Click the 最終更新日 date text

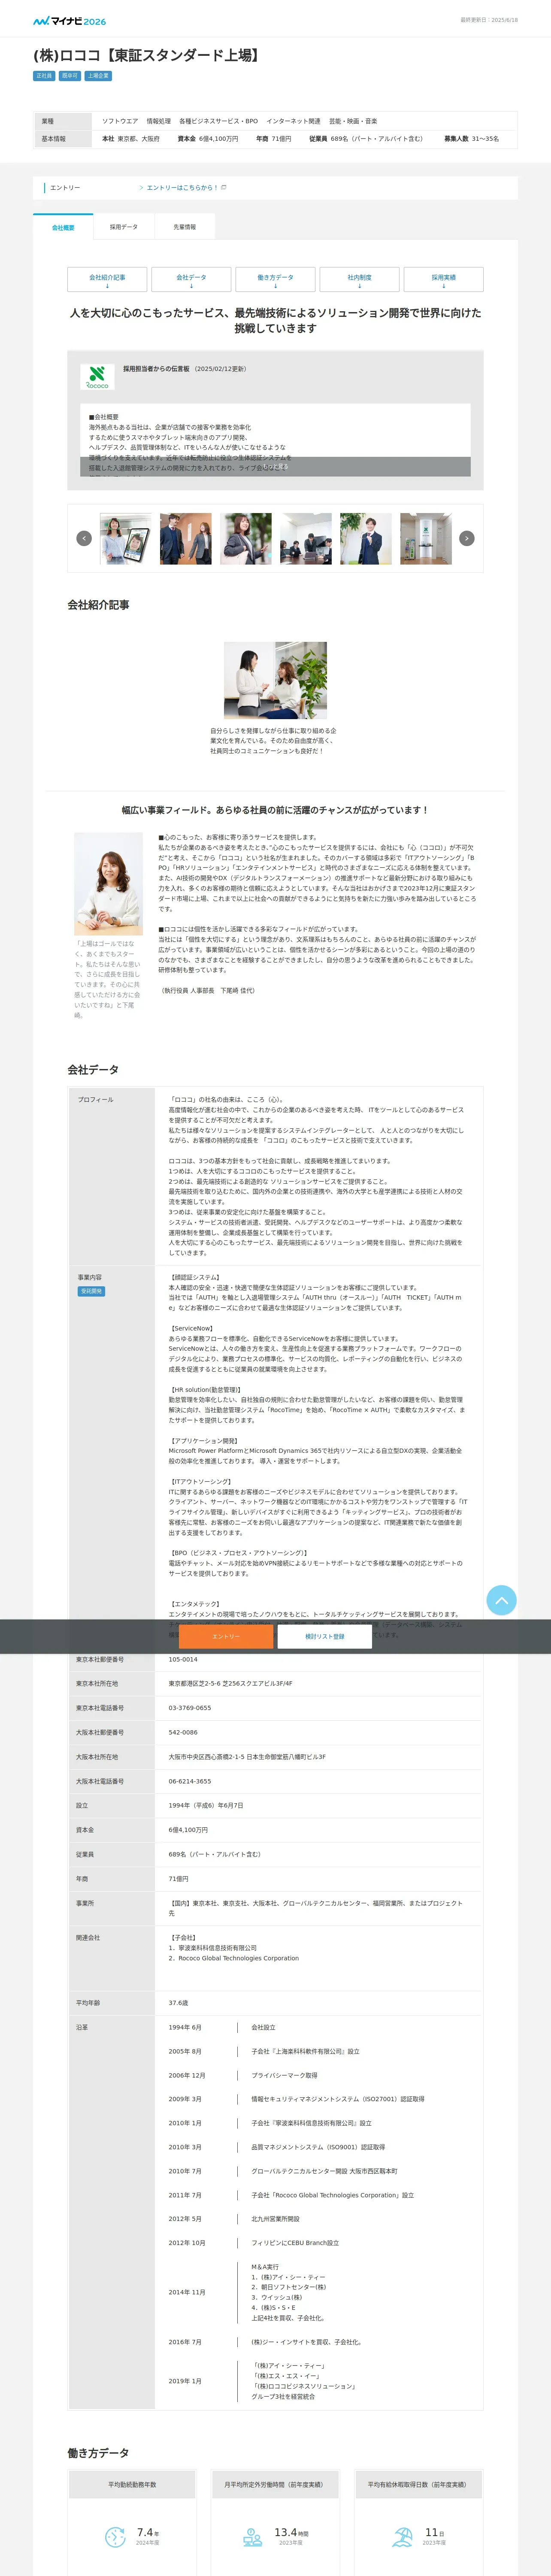tap(489, 20)
